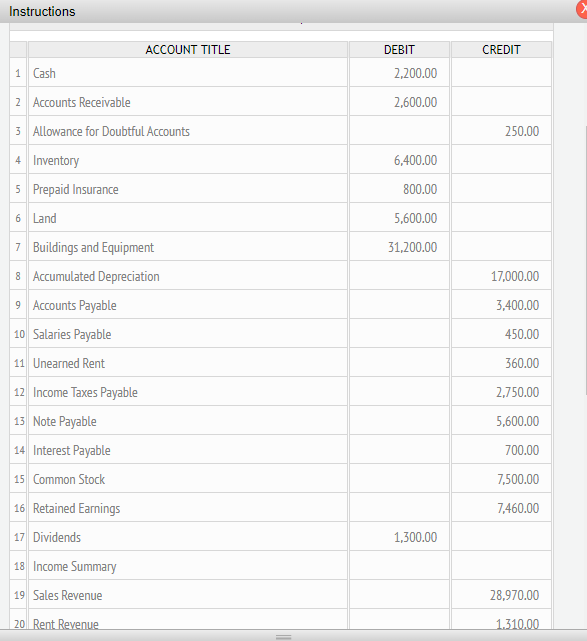Click the Accounts Payable credit 3,400.00
This screenshot has height=641, width=587.
click(x=518, y=305)
